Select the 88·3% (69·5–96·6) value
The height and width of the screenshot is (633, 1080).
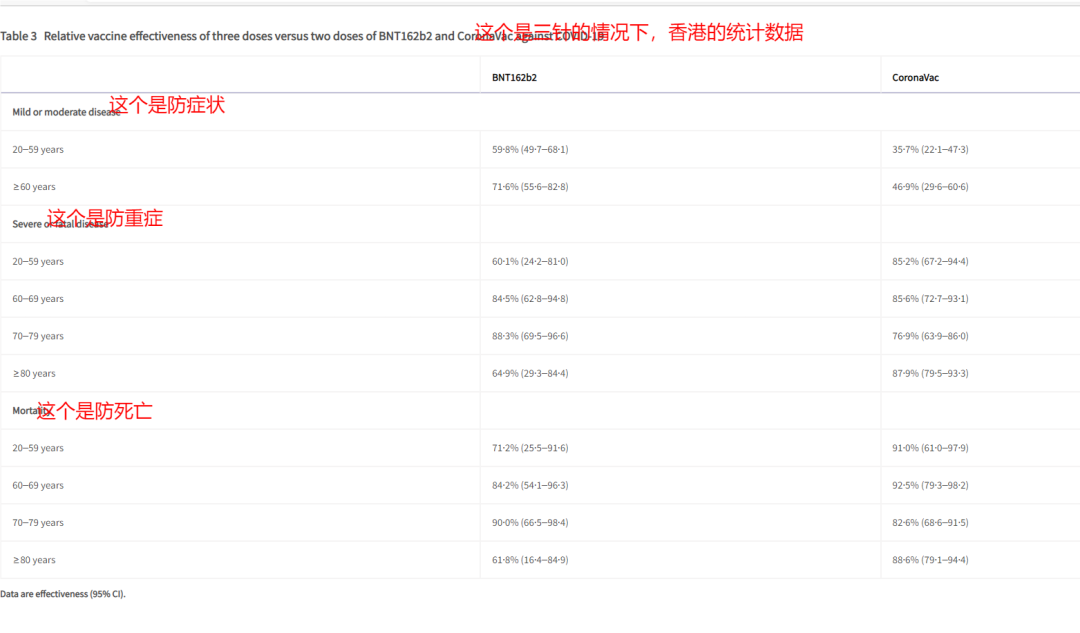click(x=530, y=336)
